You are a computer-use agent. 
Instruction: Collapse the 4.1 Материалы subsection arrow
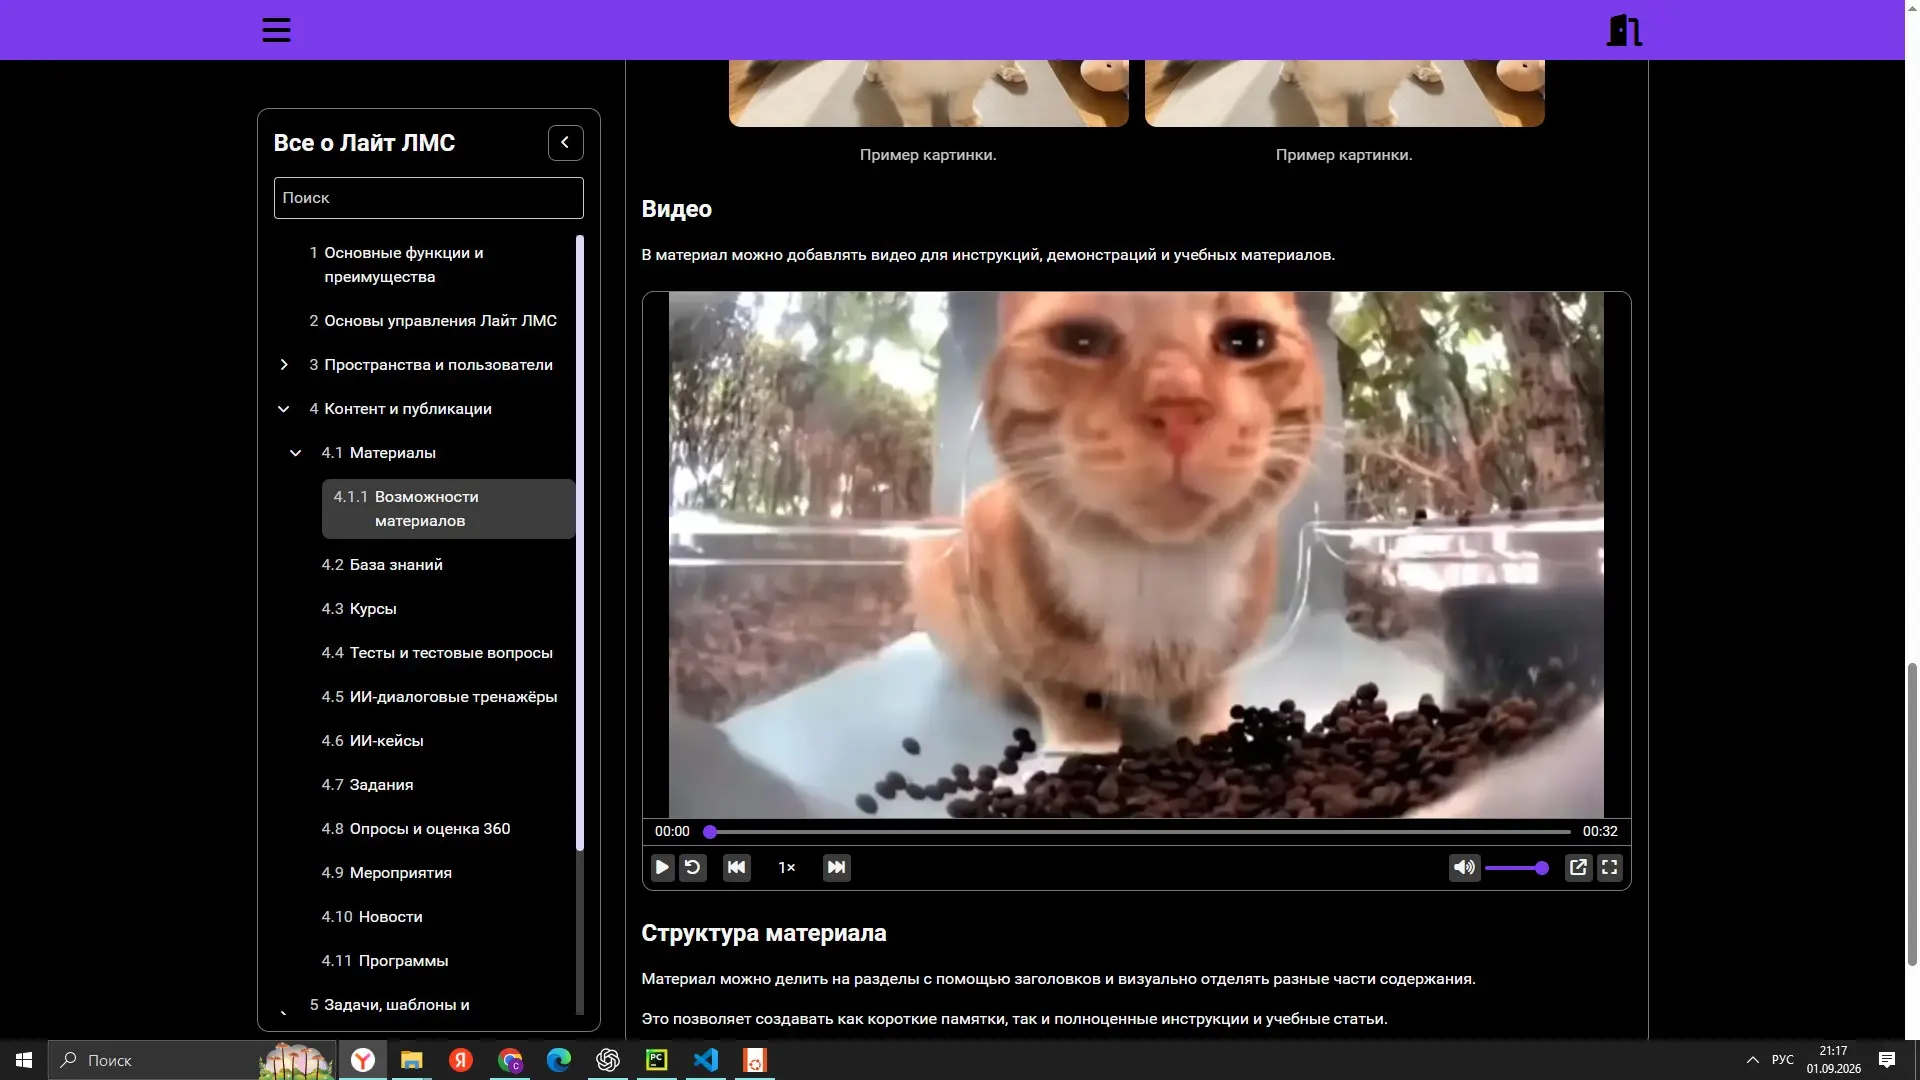click(x=296, y=453)
